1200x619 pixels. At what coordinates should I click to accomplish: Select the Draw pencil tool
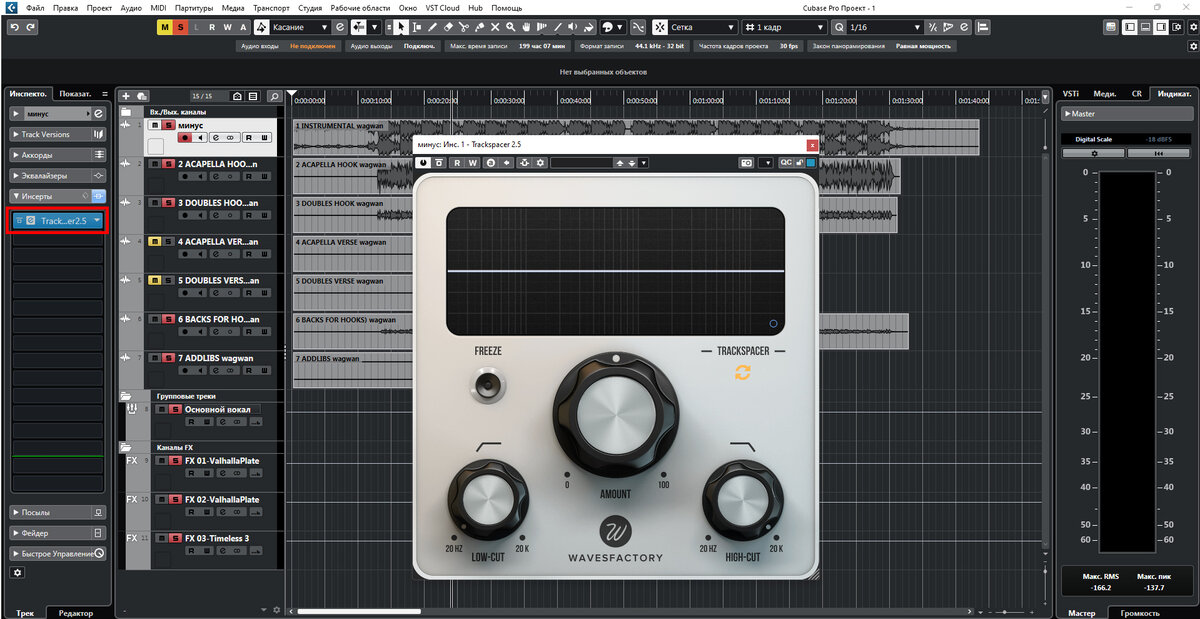(433, 27)
